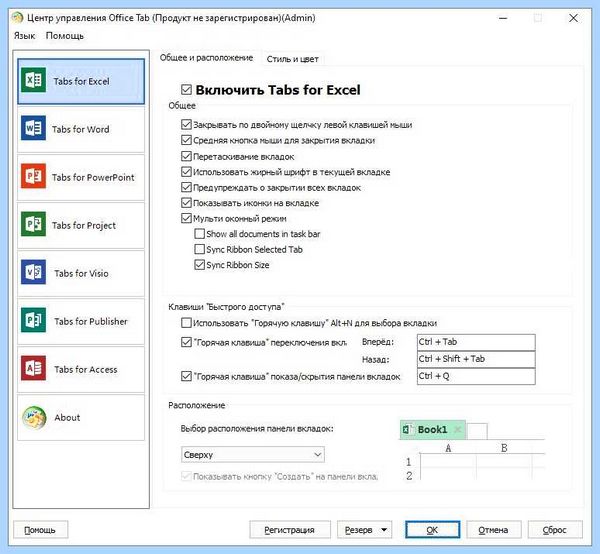The image size is (600, 554).
Task: Toggle 'Включить Tabs for Excel' checkbox
Action: coord(186,90)
